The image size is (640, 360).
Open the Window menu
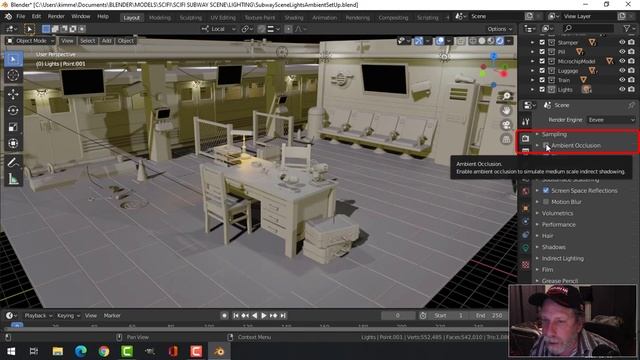(x=80, y=16)
